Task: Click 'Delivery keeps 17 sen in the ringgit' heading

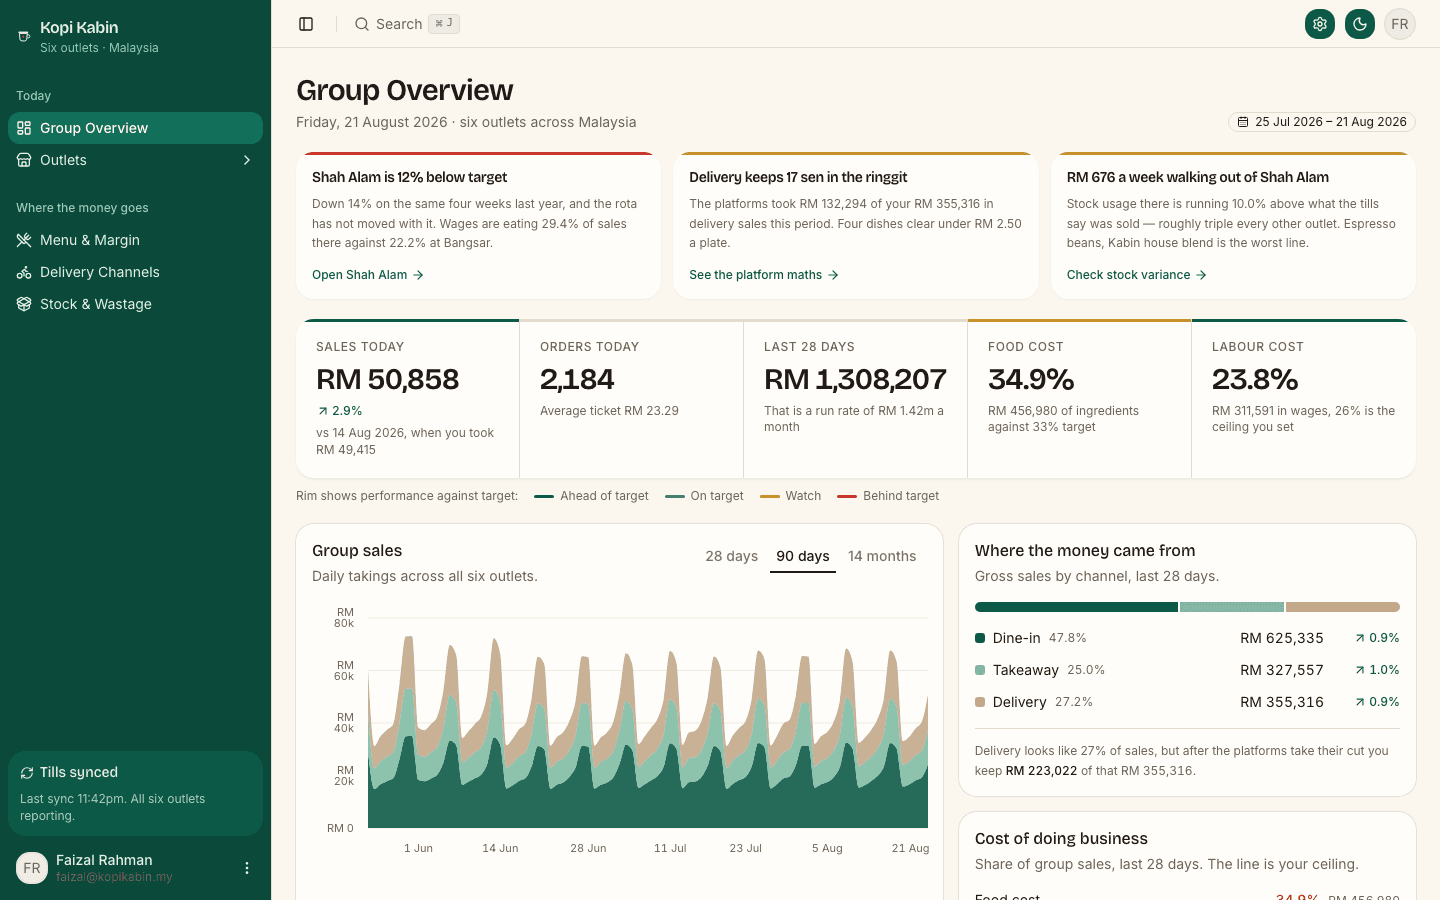Action: 798,177
